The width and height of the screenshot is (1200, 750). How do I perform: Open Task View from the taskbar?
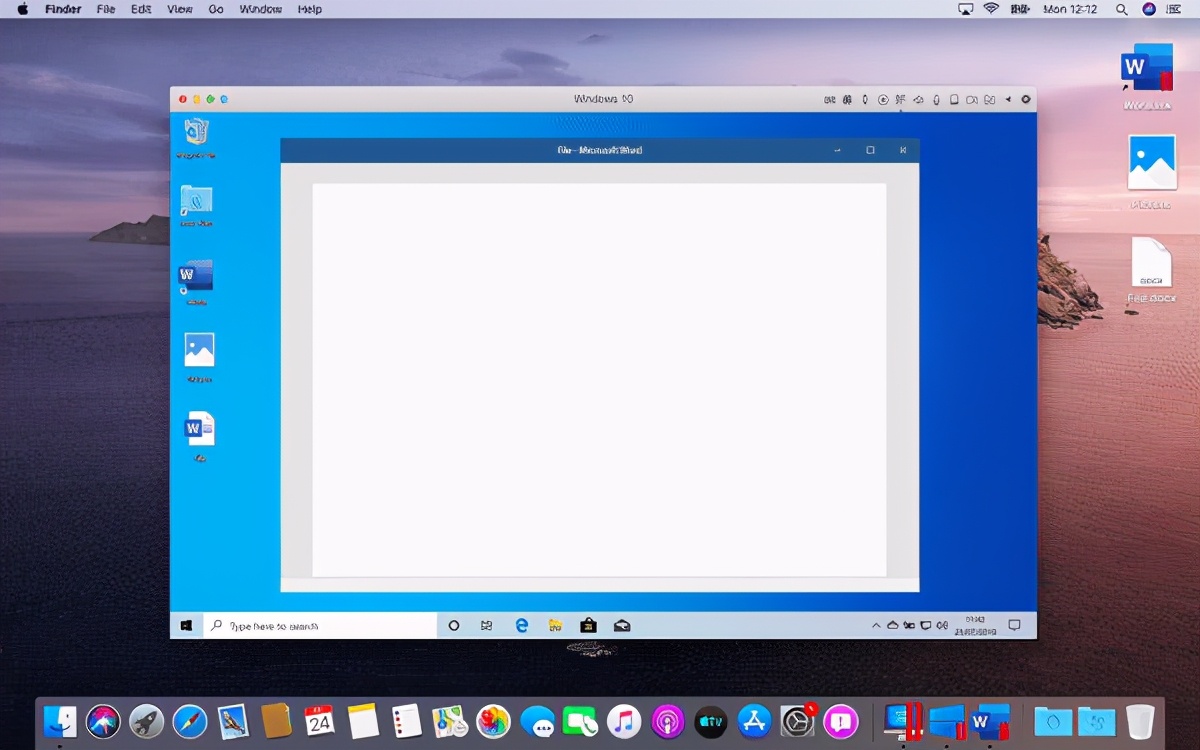tap(486, 624)
